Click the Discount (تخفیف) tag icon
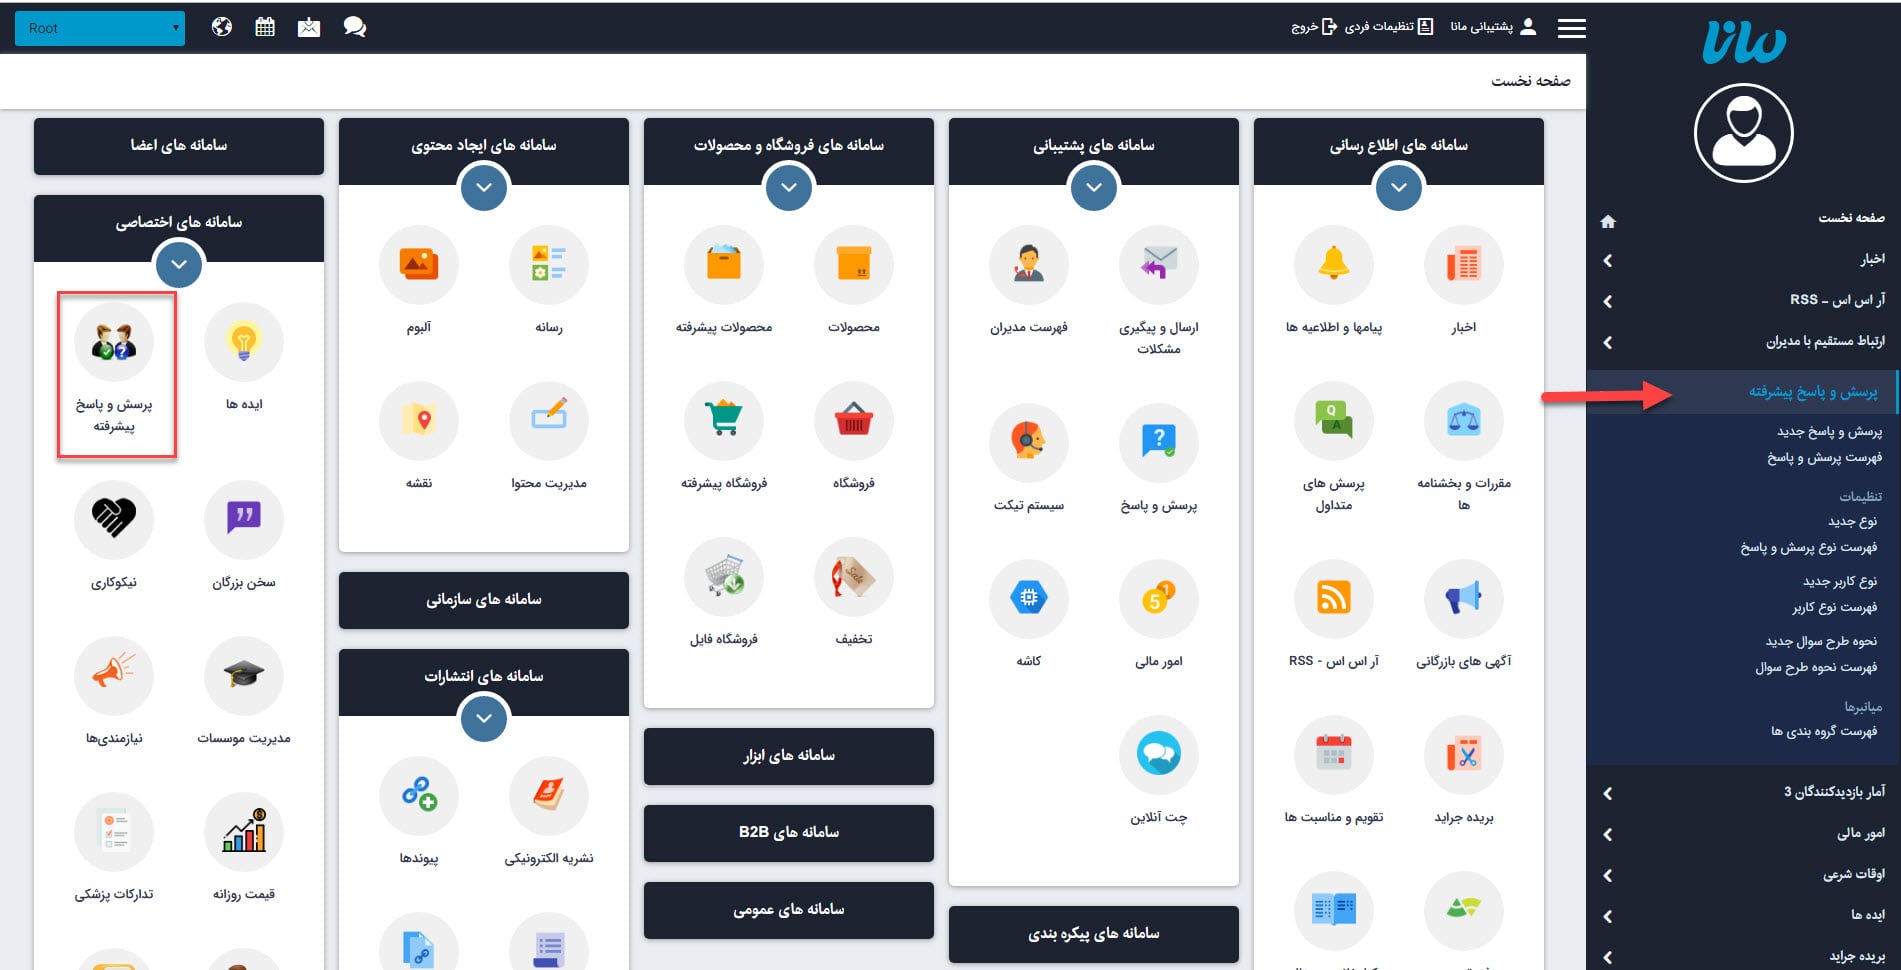The image size is (1901, 970). point(853,577)
